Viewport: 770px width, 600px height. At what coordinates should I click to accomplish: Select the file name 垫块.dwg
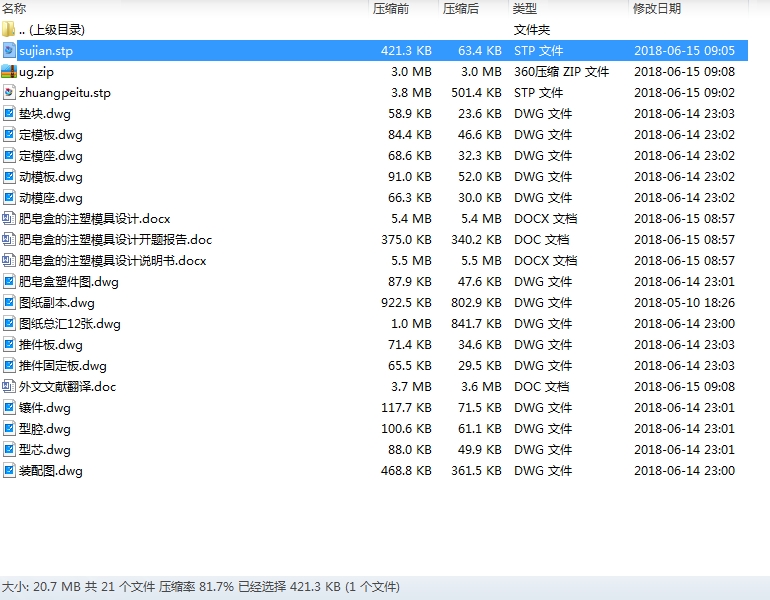(45, 114)
